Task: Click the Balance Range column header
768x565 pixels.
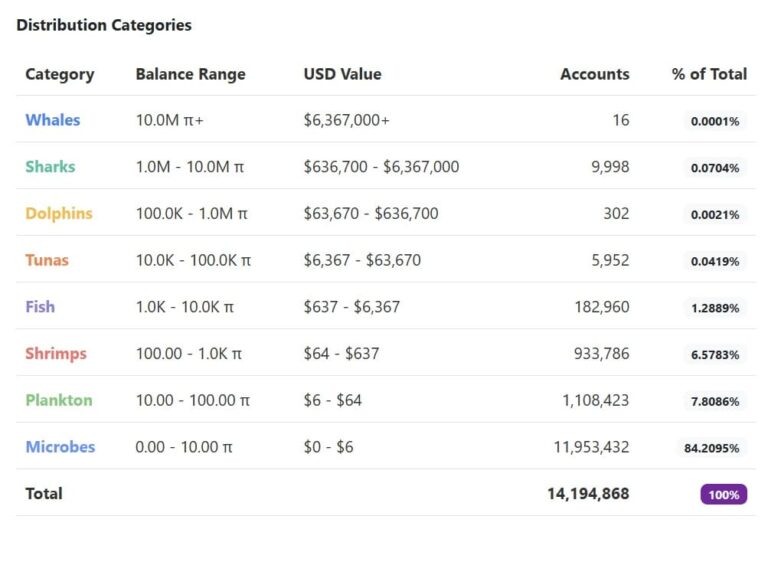Action: coord(191,74)
